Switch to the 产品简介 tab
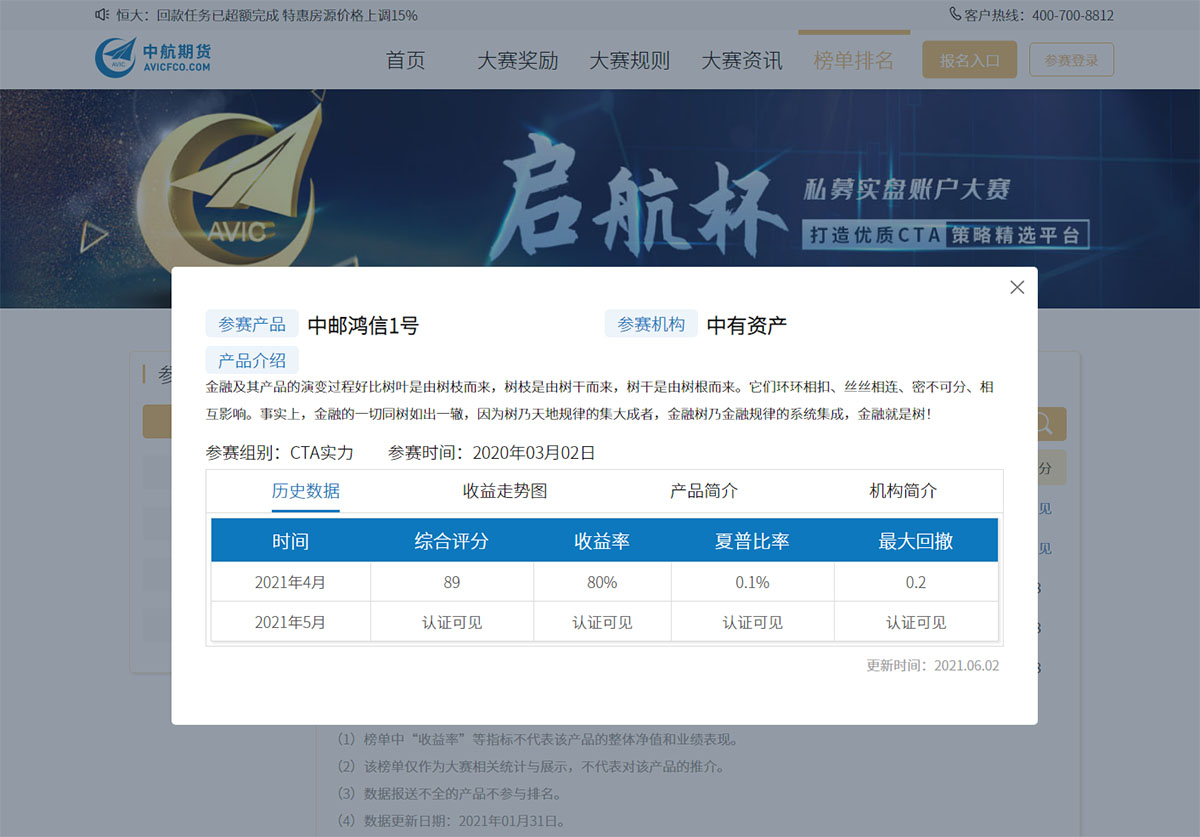Image resolution: width=1200 pixels, height=837 pixels. (704, 491)
